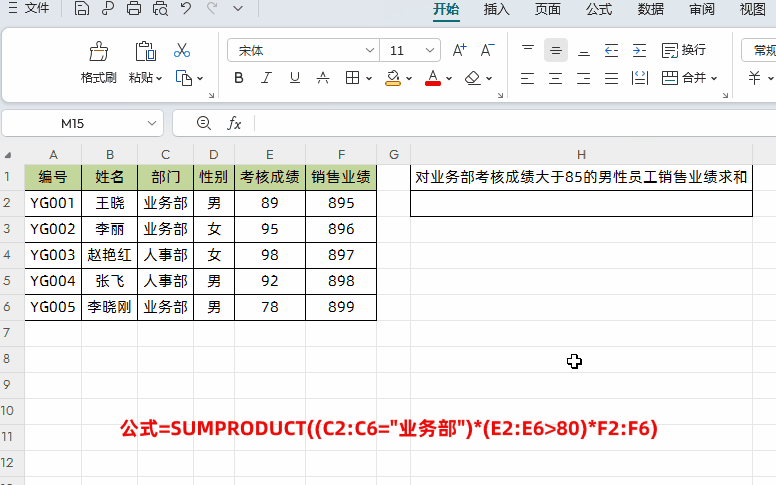The image size is (776, 485).
Task: Expand the font color dropdown arrow
Action: 449,78
